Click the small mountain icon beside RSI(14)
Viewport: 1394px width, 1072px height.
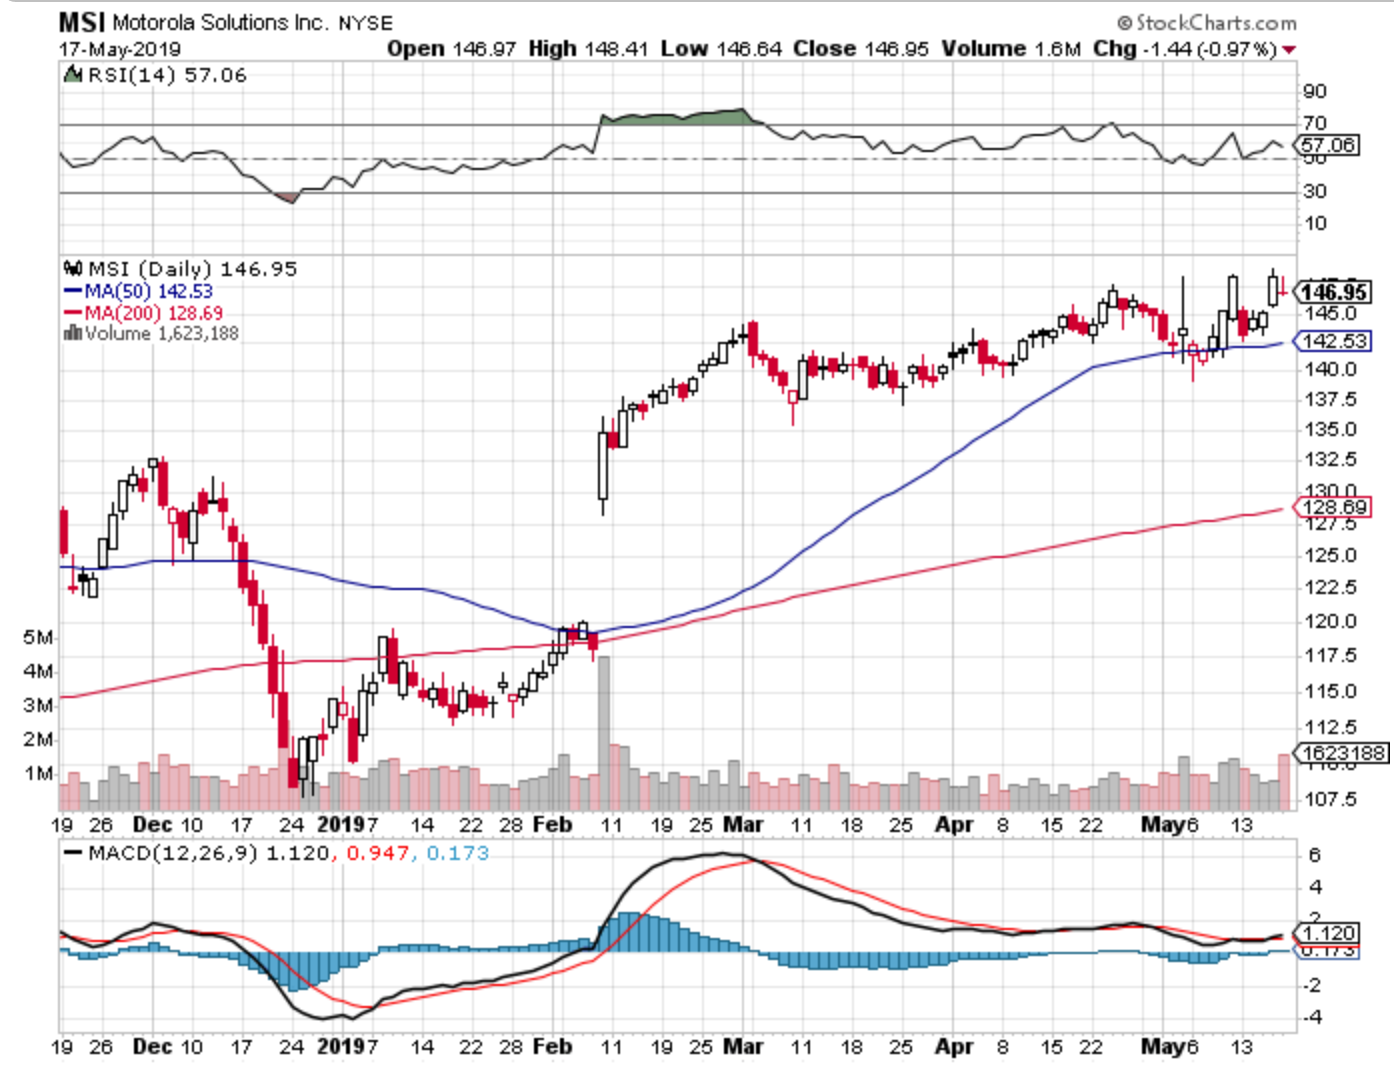(72, 75)
